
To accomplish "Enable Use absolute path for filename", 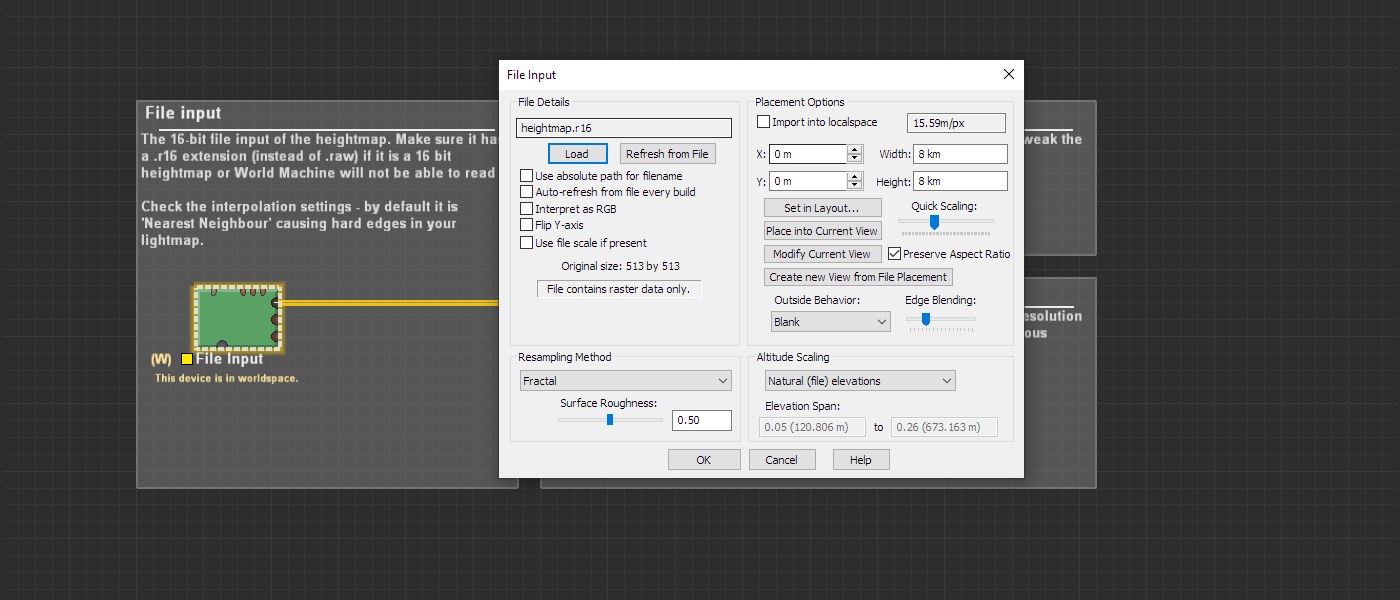I will [x=527, y=176].
